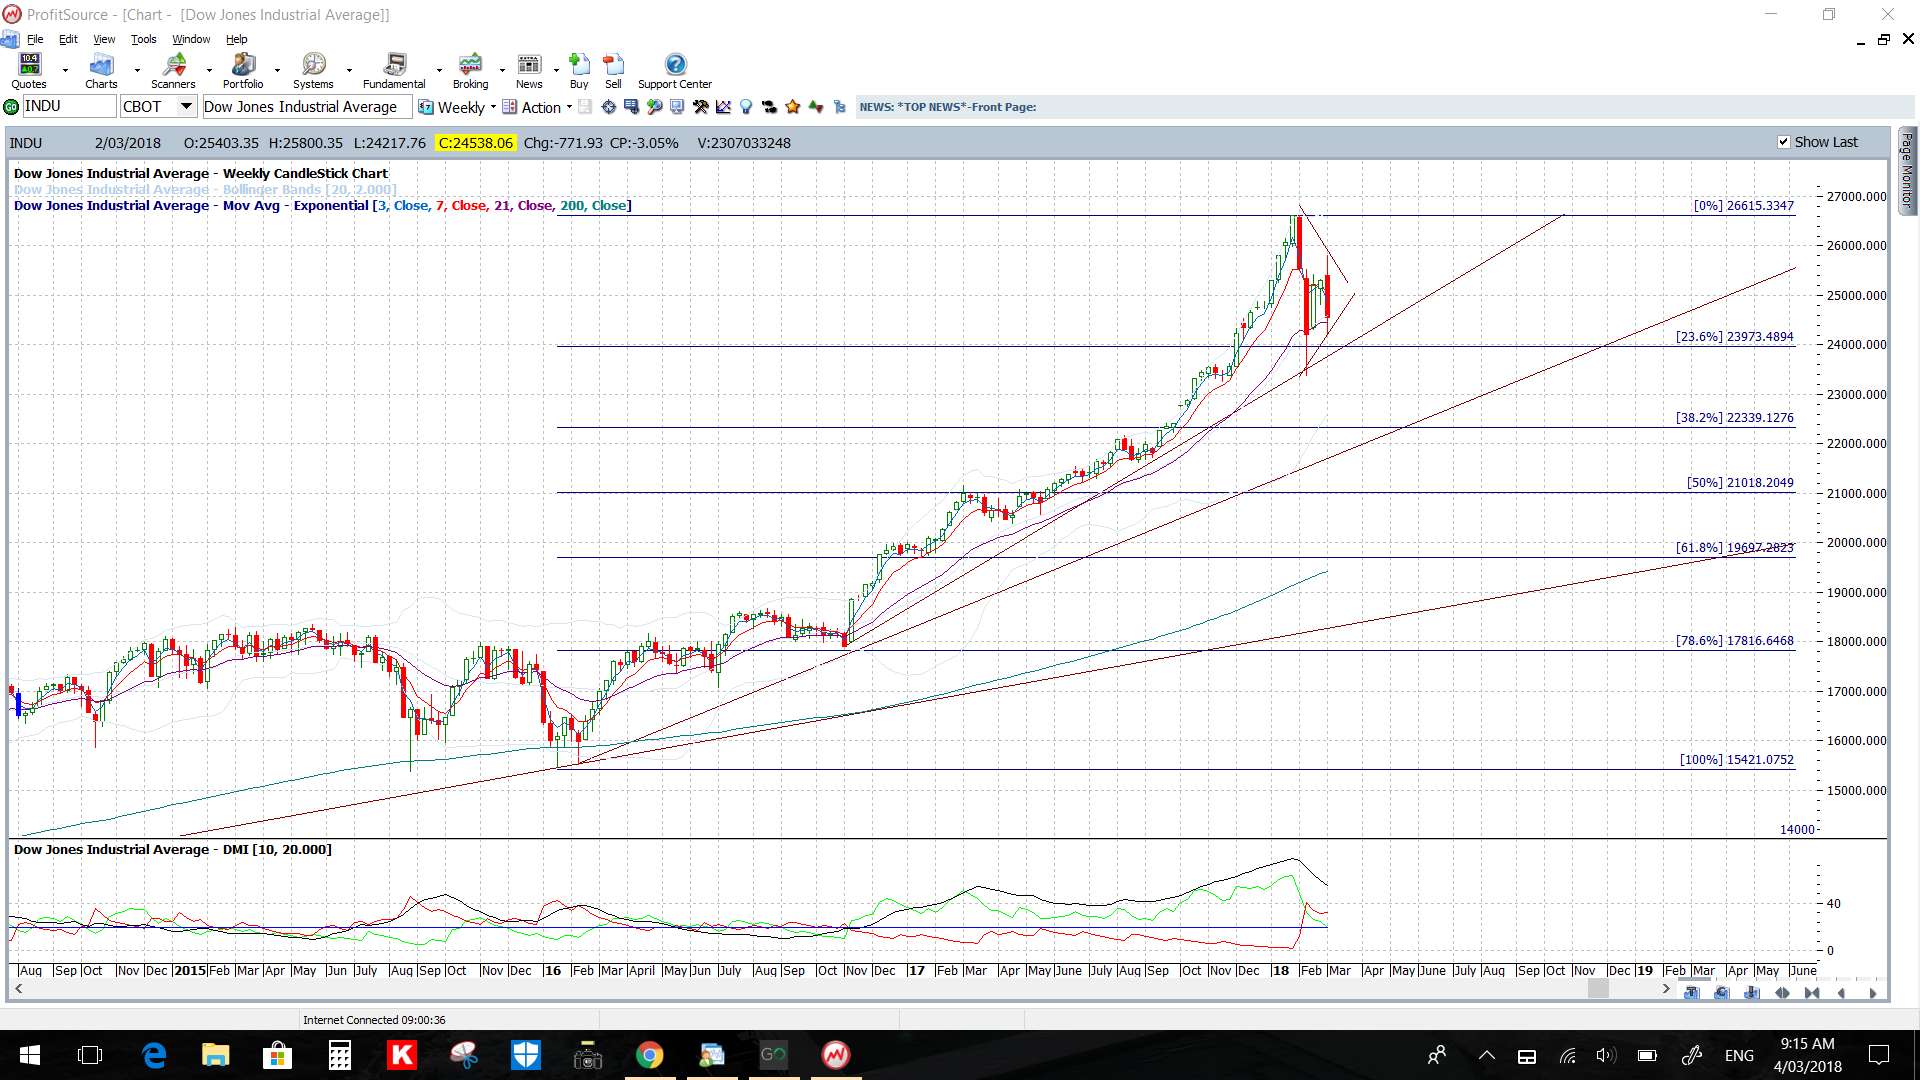Expand the Scanners dropdown arrow
1920x1080 pixels.
[209, 71]
